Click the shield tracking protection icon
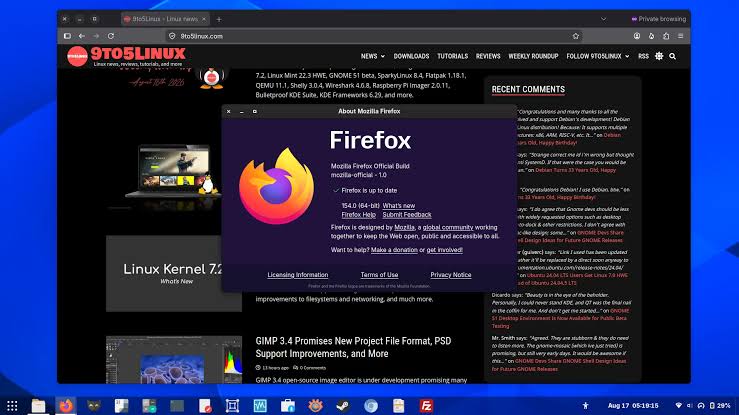Screen dimensions: 739x415 pos(172,36)
